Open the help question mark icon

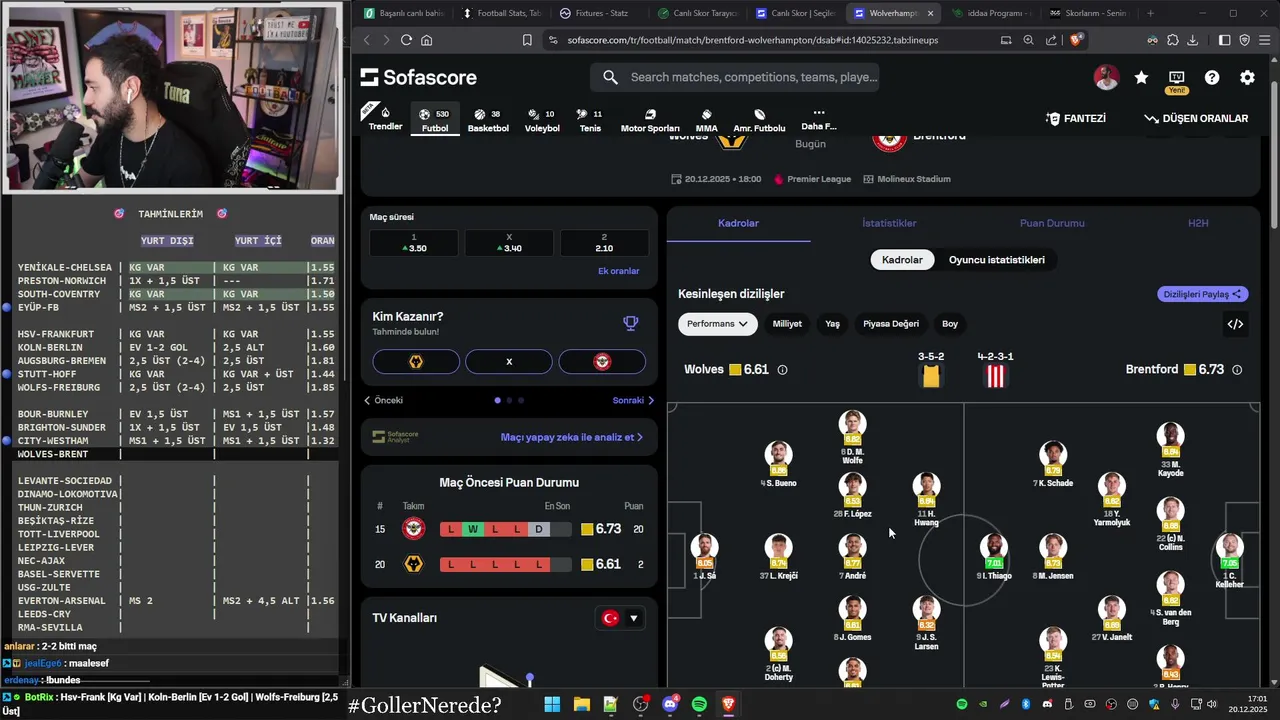point(1212,77)
